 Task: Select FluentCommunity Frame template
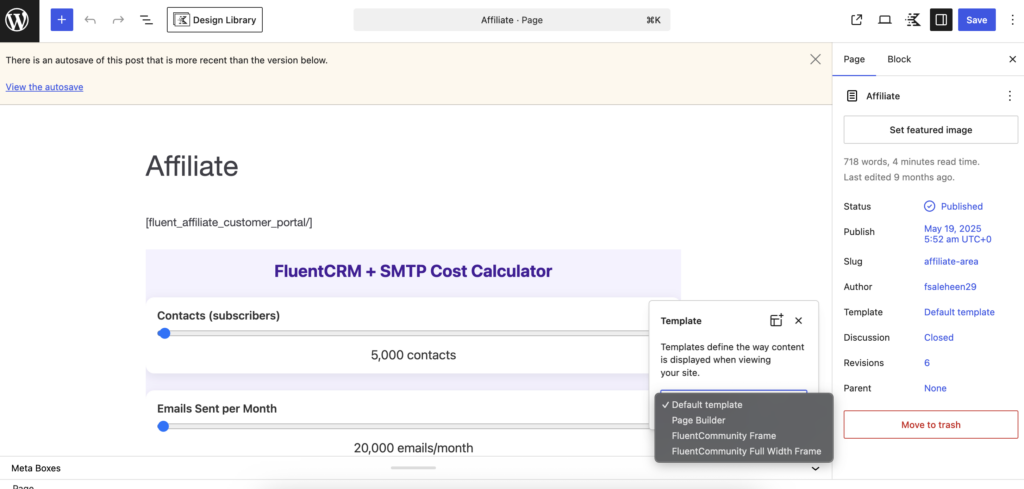point(744,435)
